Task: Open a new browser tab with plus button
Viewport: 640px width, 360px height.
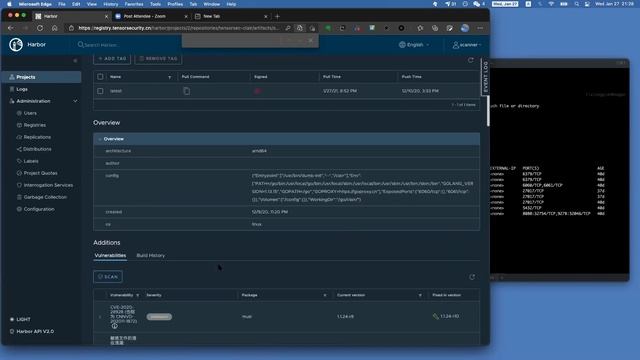Action: (x=278, y=16)
